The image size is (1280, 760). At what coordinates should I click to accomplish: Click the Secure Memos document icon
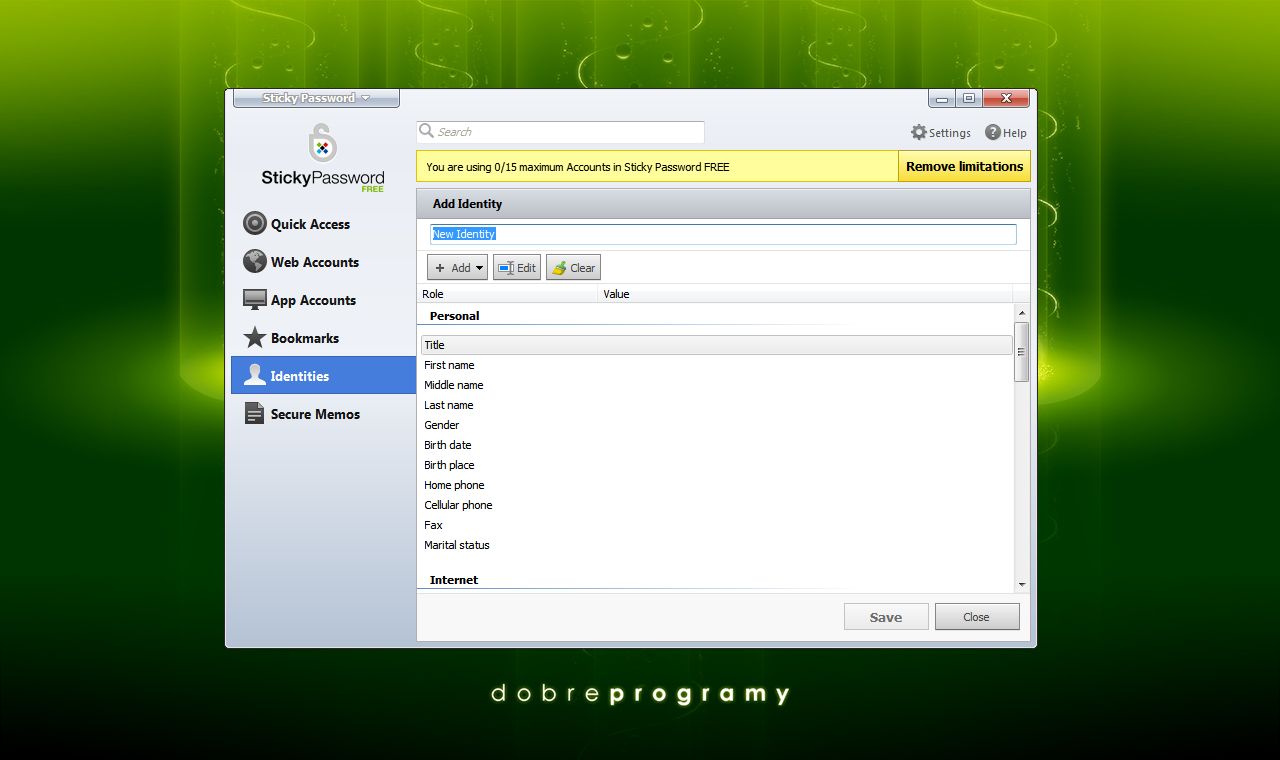[x=255, y=413]
